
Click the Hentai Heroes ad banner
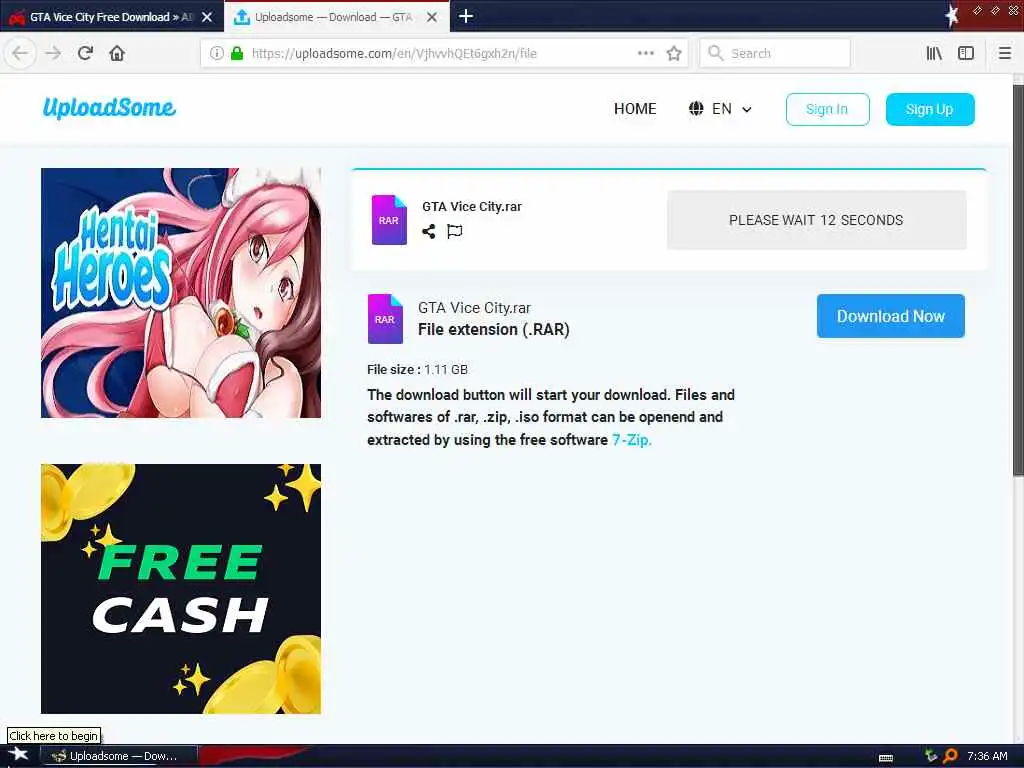181,293
